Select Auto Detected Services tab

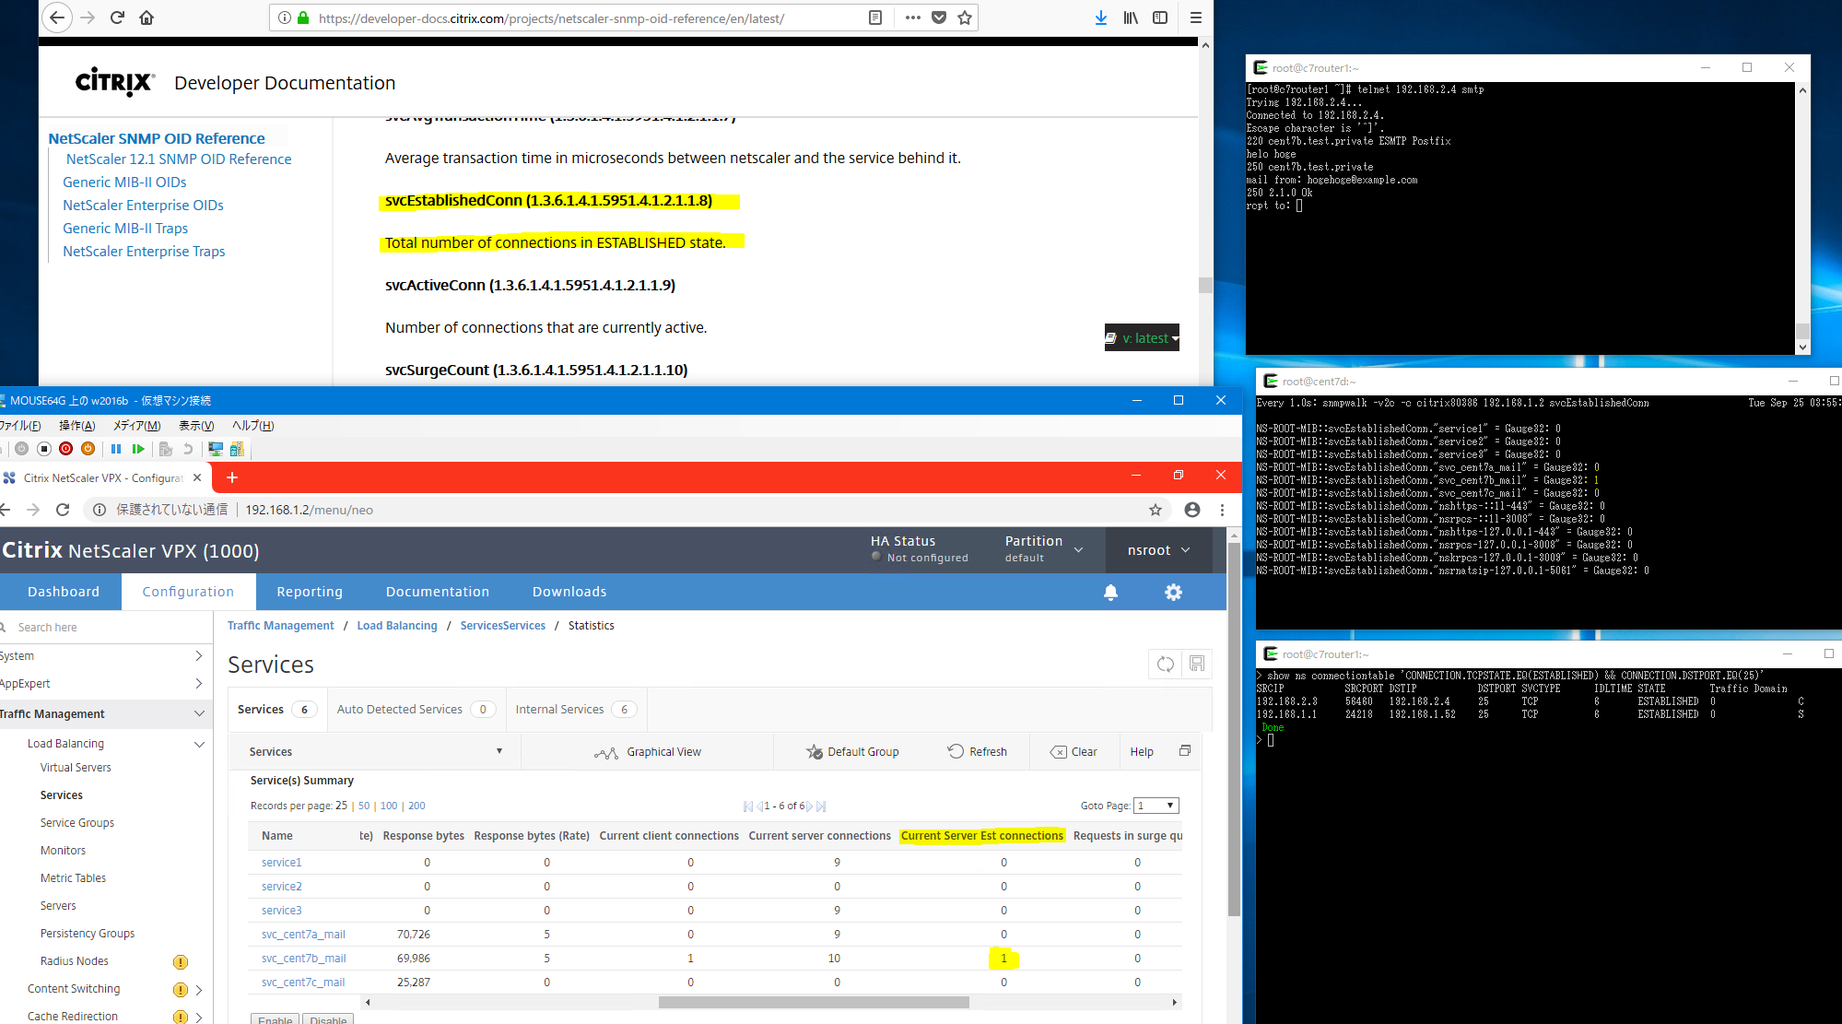(416, 710)
